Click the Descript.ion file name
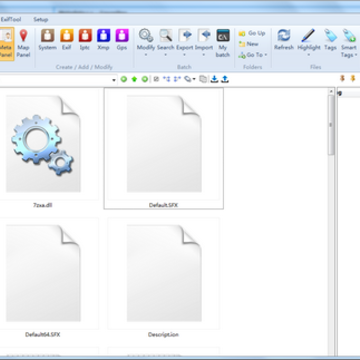The width and height of the screenshot is (360, 360). [163, 335]
